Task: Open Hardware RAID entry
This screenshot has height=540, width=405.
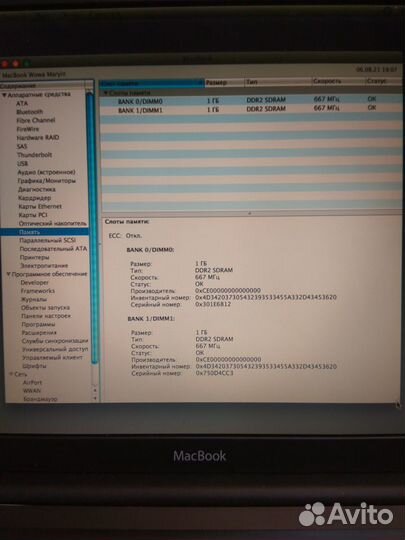Action: tap(38, 137)
